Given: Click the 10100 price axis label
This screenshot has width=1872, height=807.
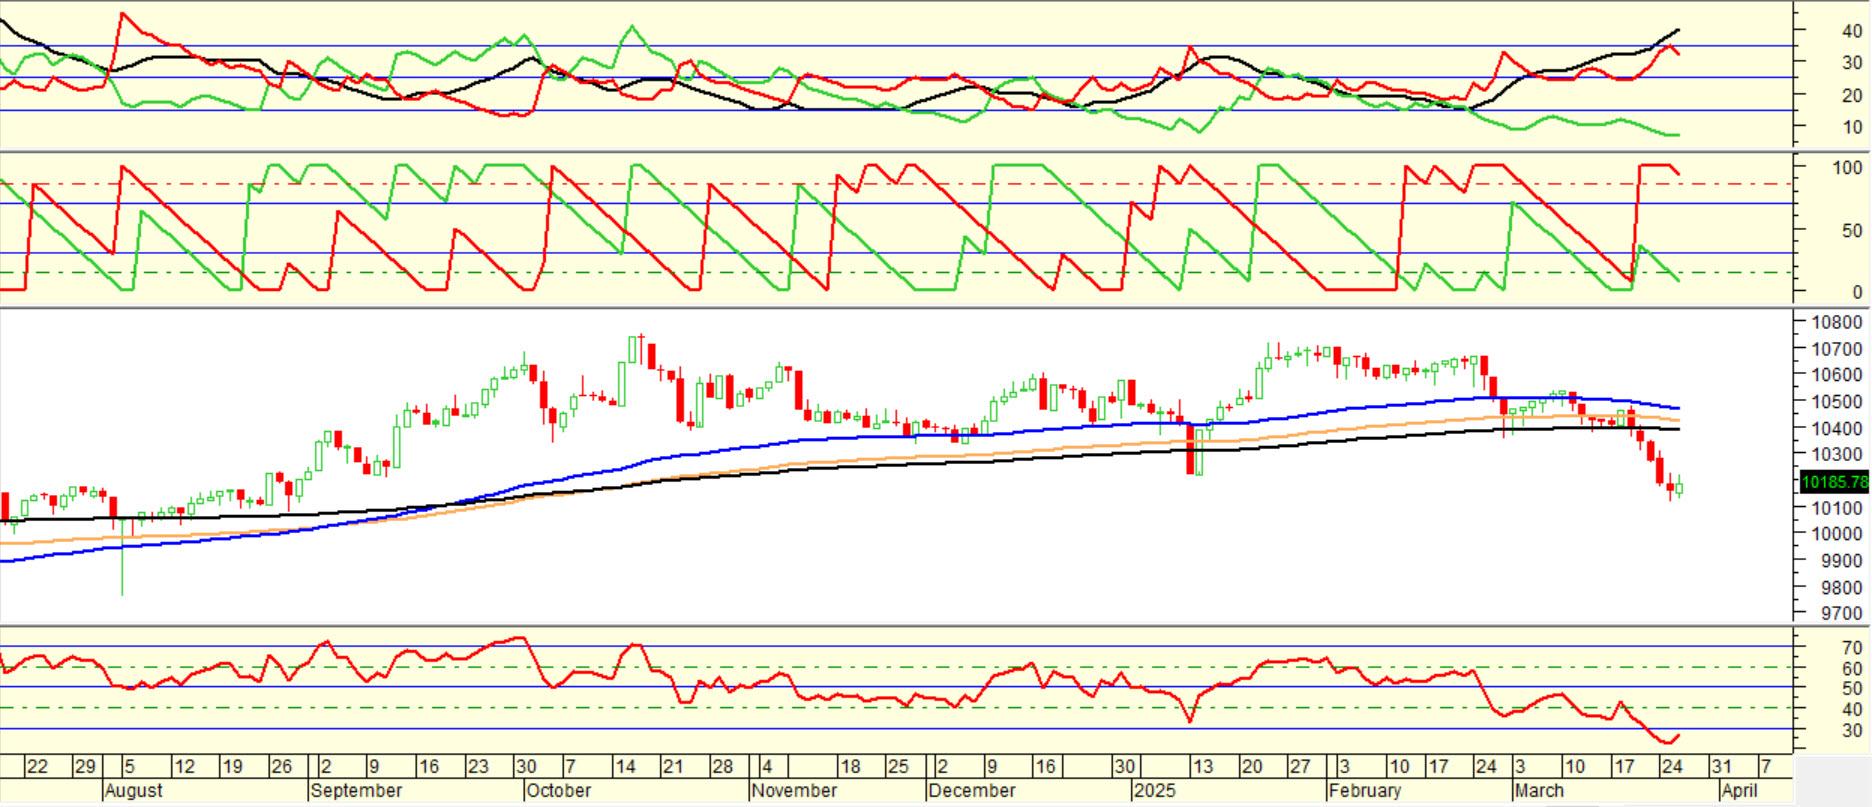Looking at the screenshot, I should pyautogui.click(x=1837, y=508).
